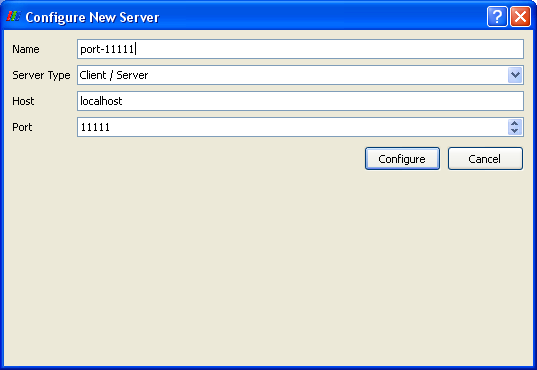Place cursor on the word localhost
Image resolution: width=537 pixels, height=370 pixels.
101,101
